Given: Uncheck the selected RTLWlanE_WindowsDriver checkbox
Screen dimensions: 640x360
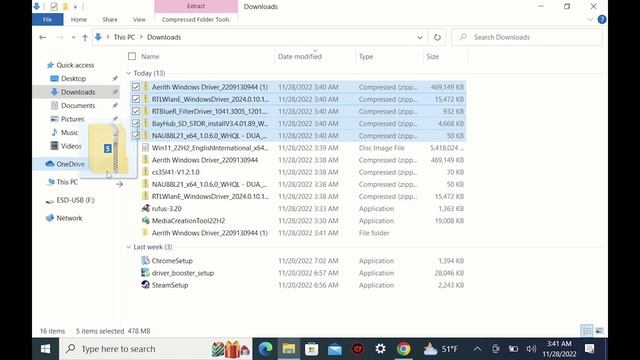Looking at the screenshot, I should [136, 99].
